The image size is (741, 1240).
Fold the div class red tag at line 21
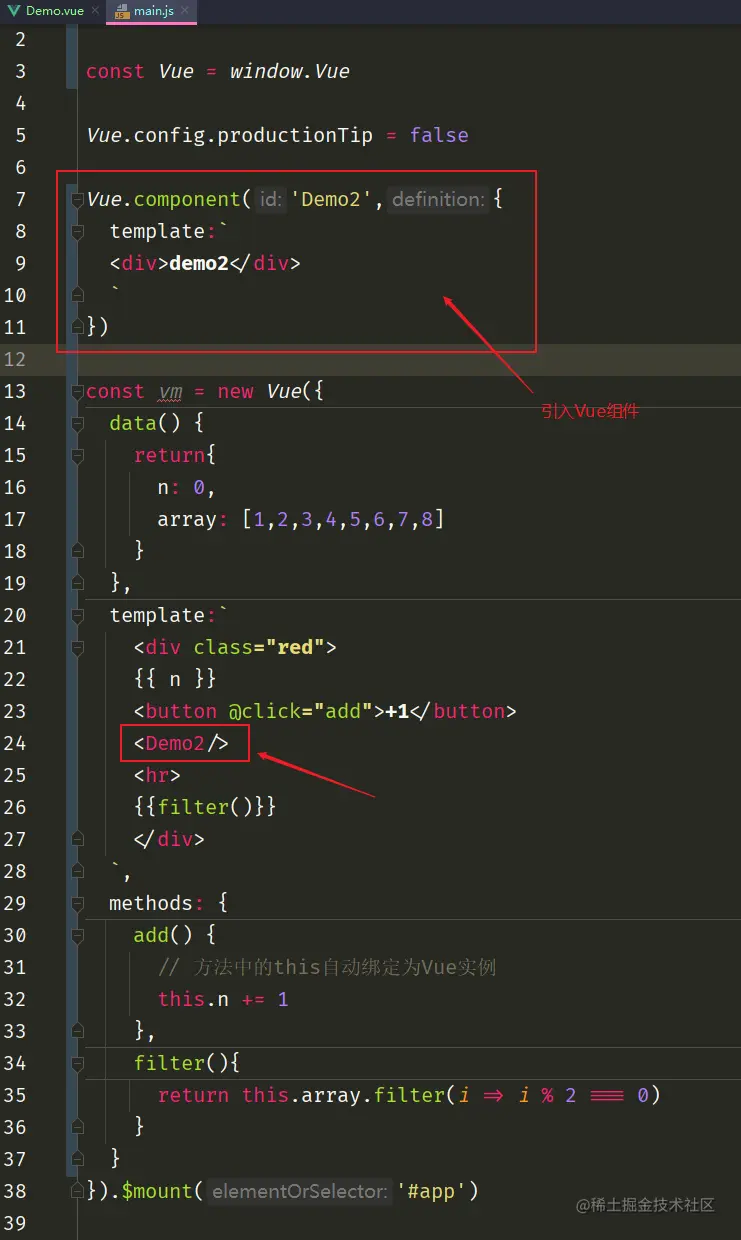point(78,648)
